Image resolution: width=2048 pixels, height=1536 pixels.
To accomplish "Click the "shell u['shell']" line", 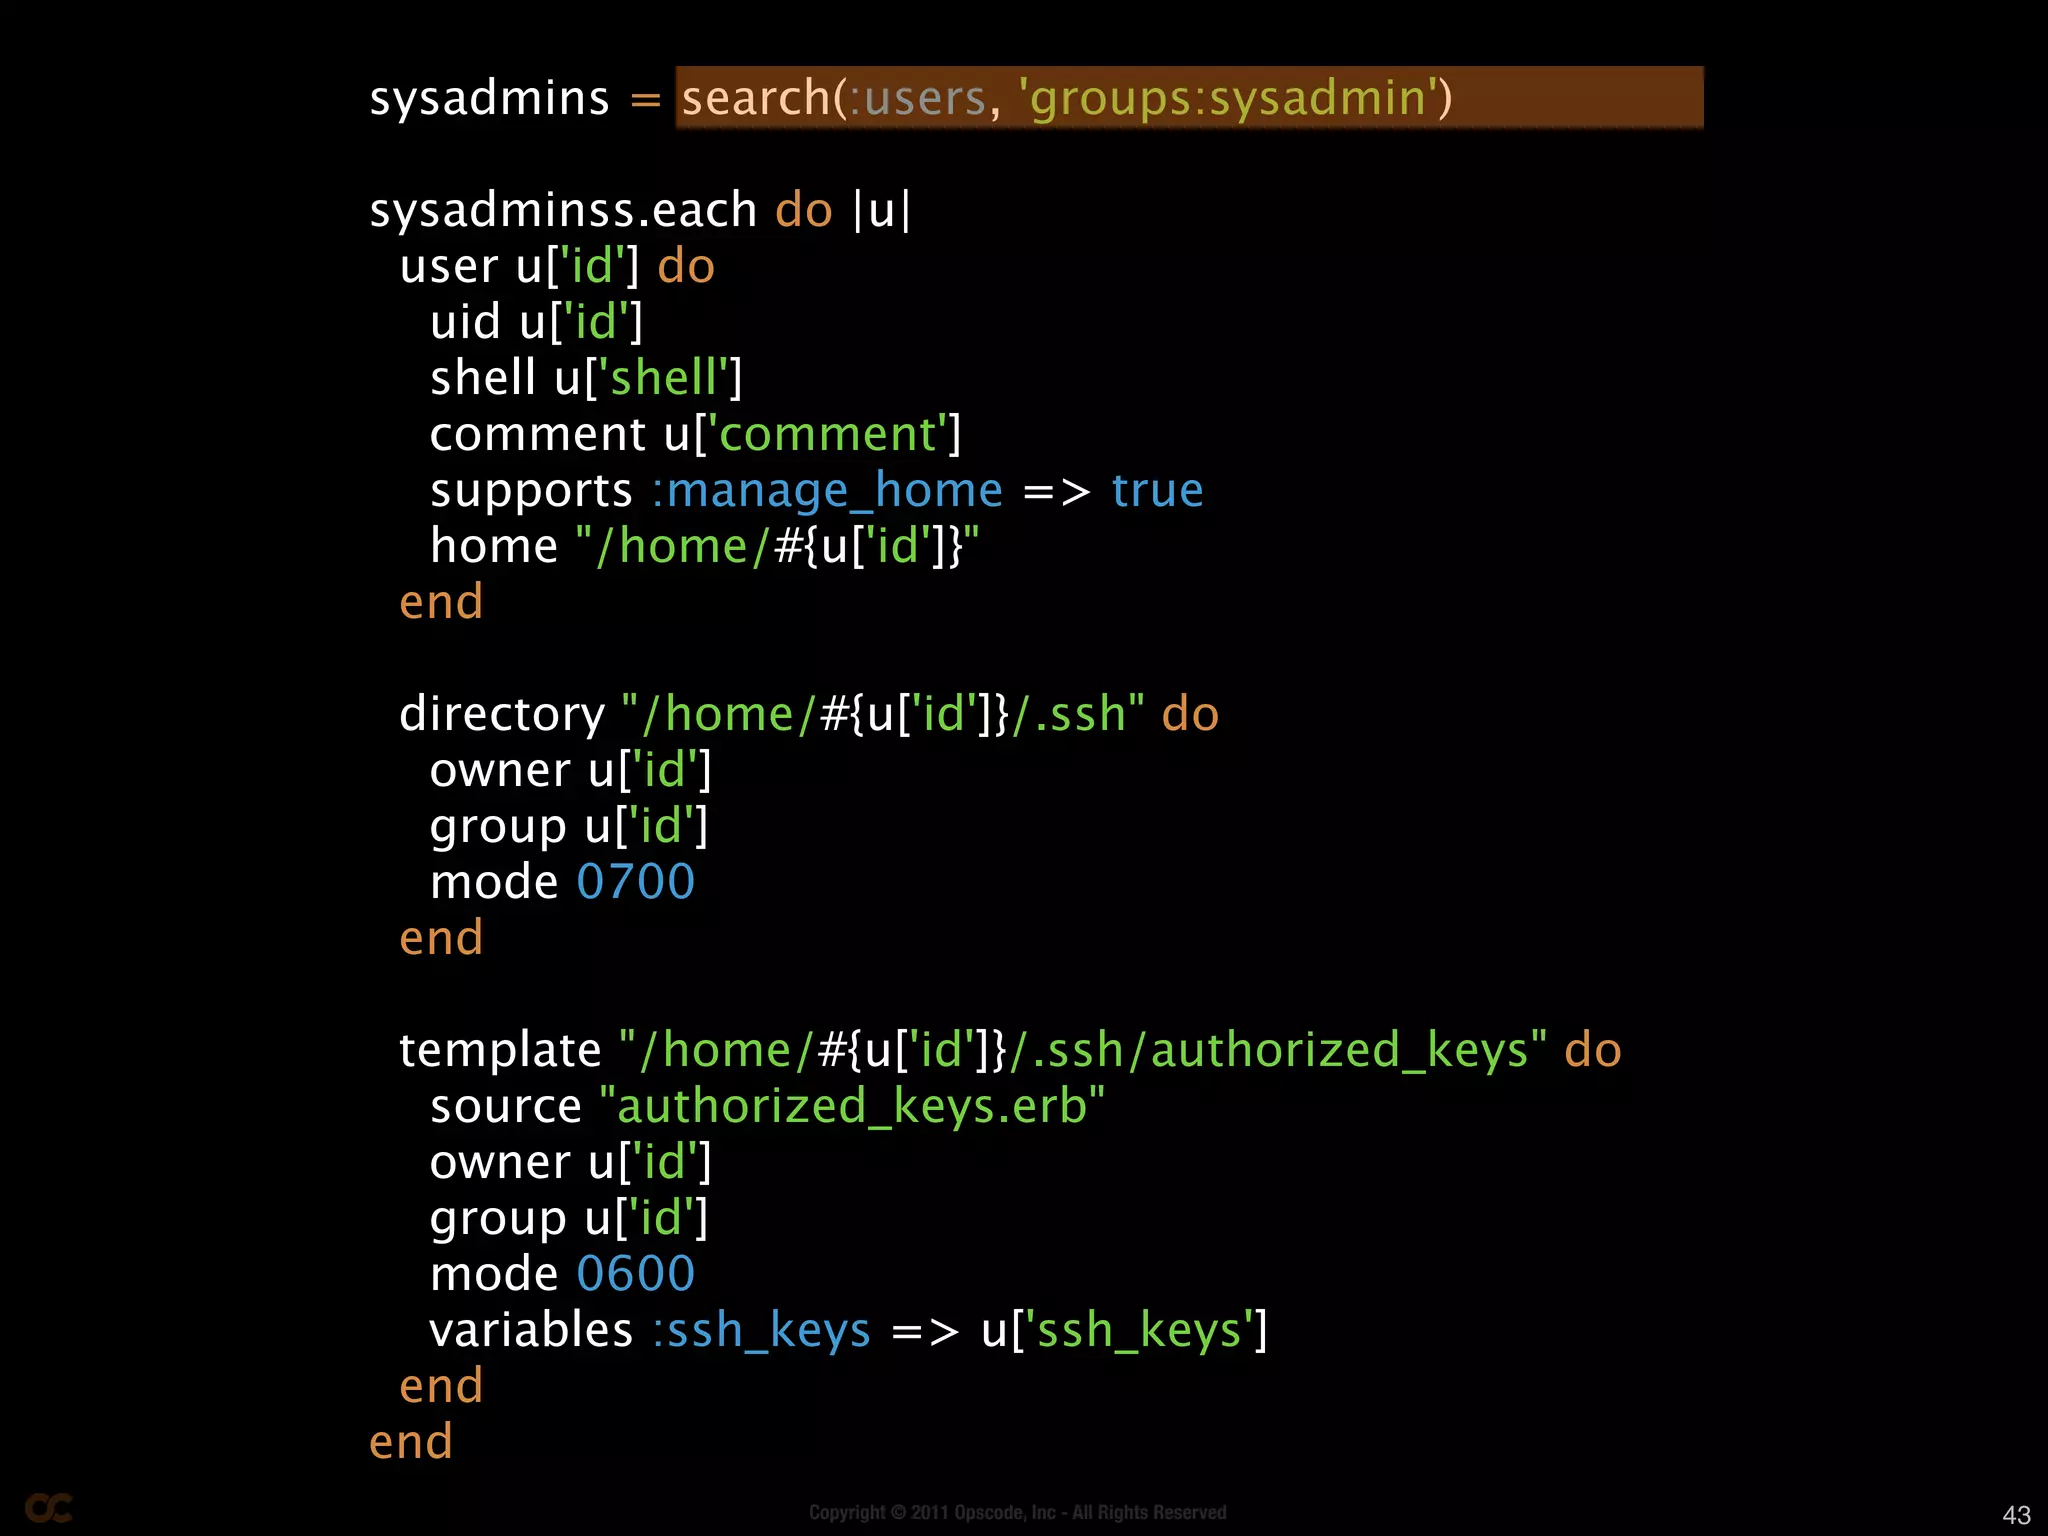I will 586,378.
